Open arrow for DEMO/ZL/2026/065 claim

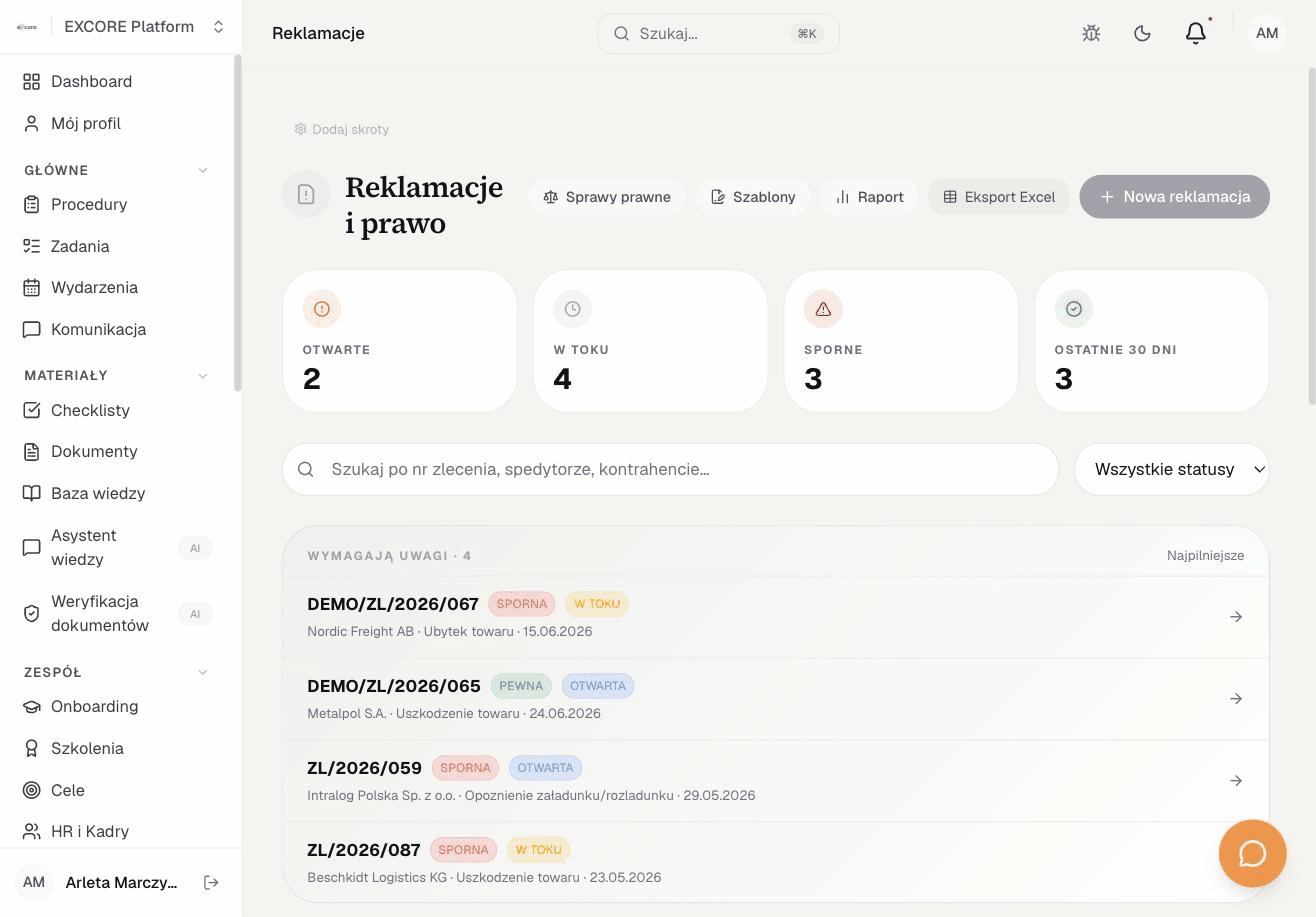[x=1236, y=699]
